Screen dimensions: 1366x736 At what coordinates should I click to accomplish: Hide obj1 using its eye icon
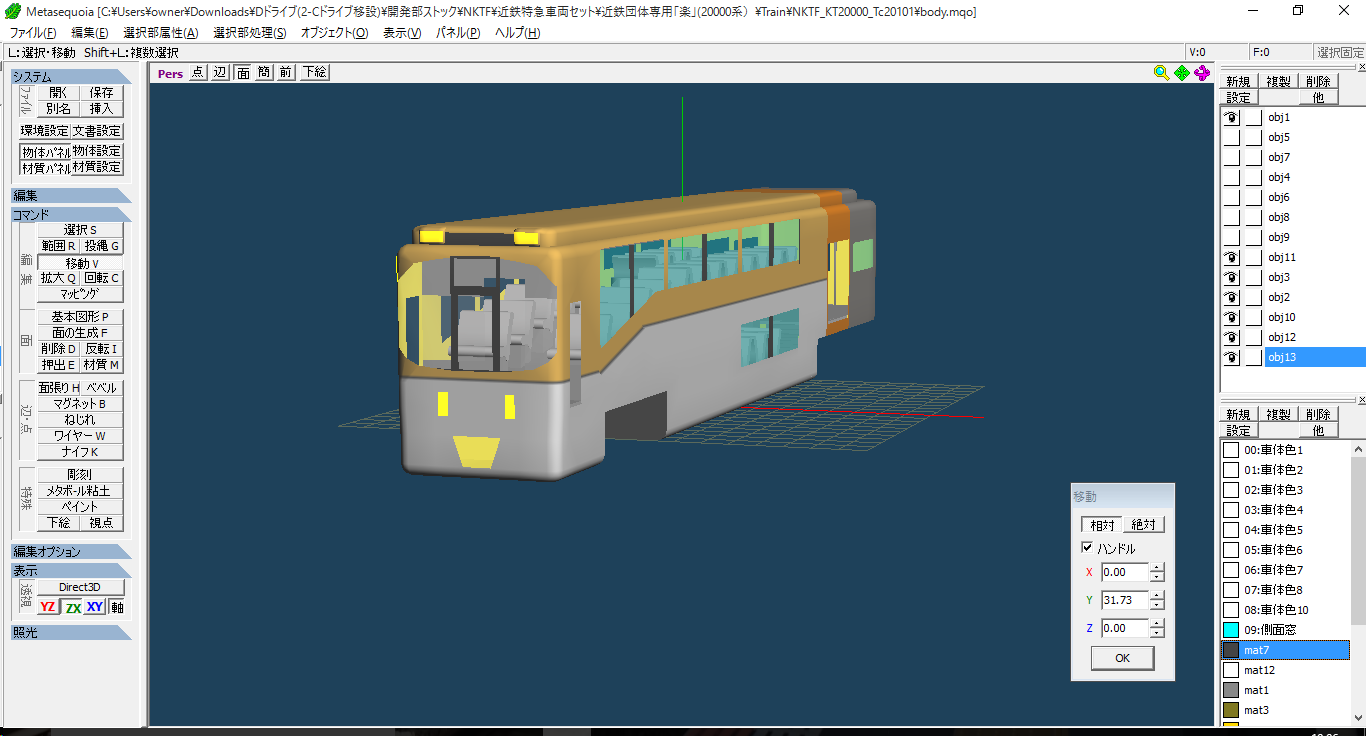click(x=1232, y=117)
